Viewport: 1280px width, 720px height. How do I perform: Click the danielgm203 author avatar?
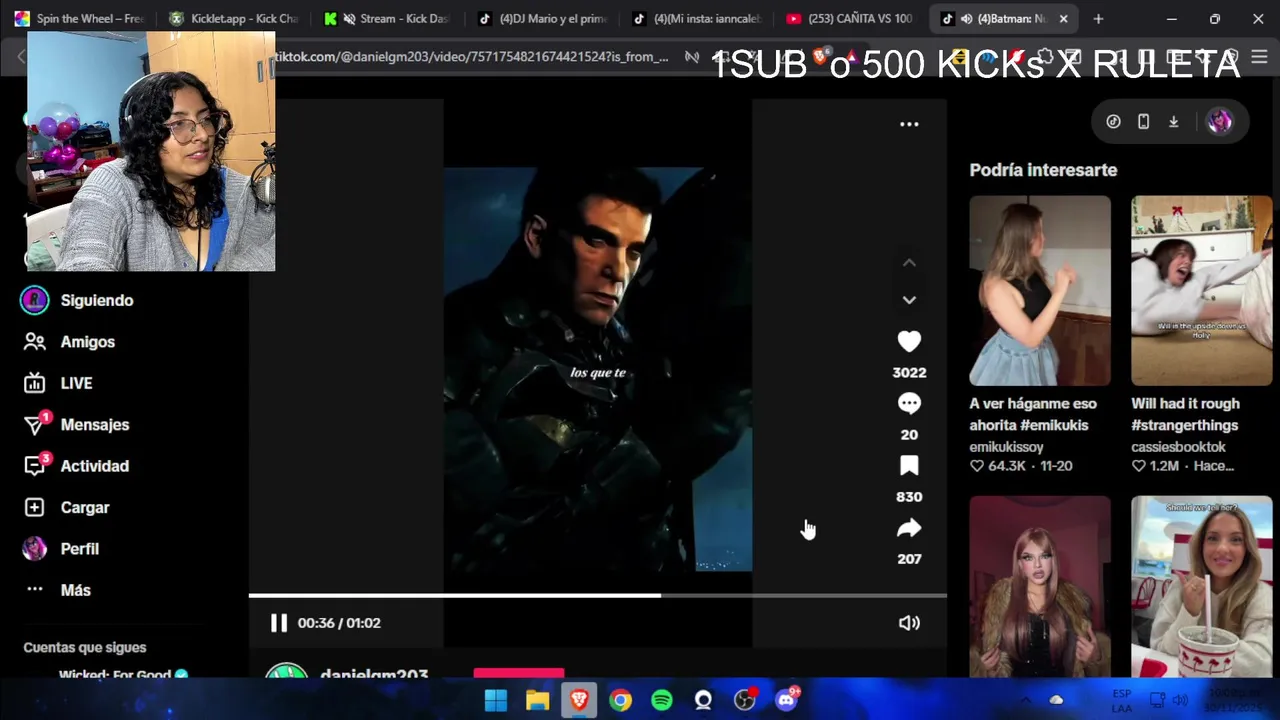point(287,672)
